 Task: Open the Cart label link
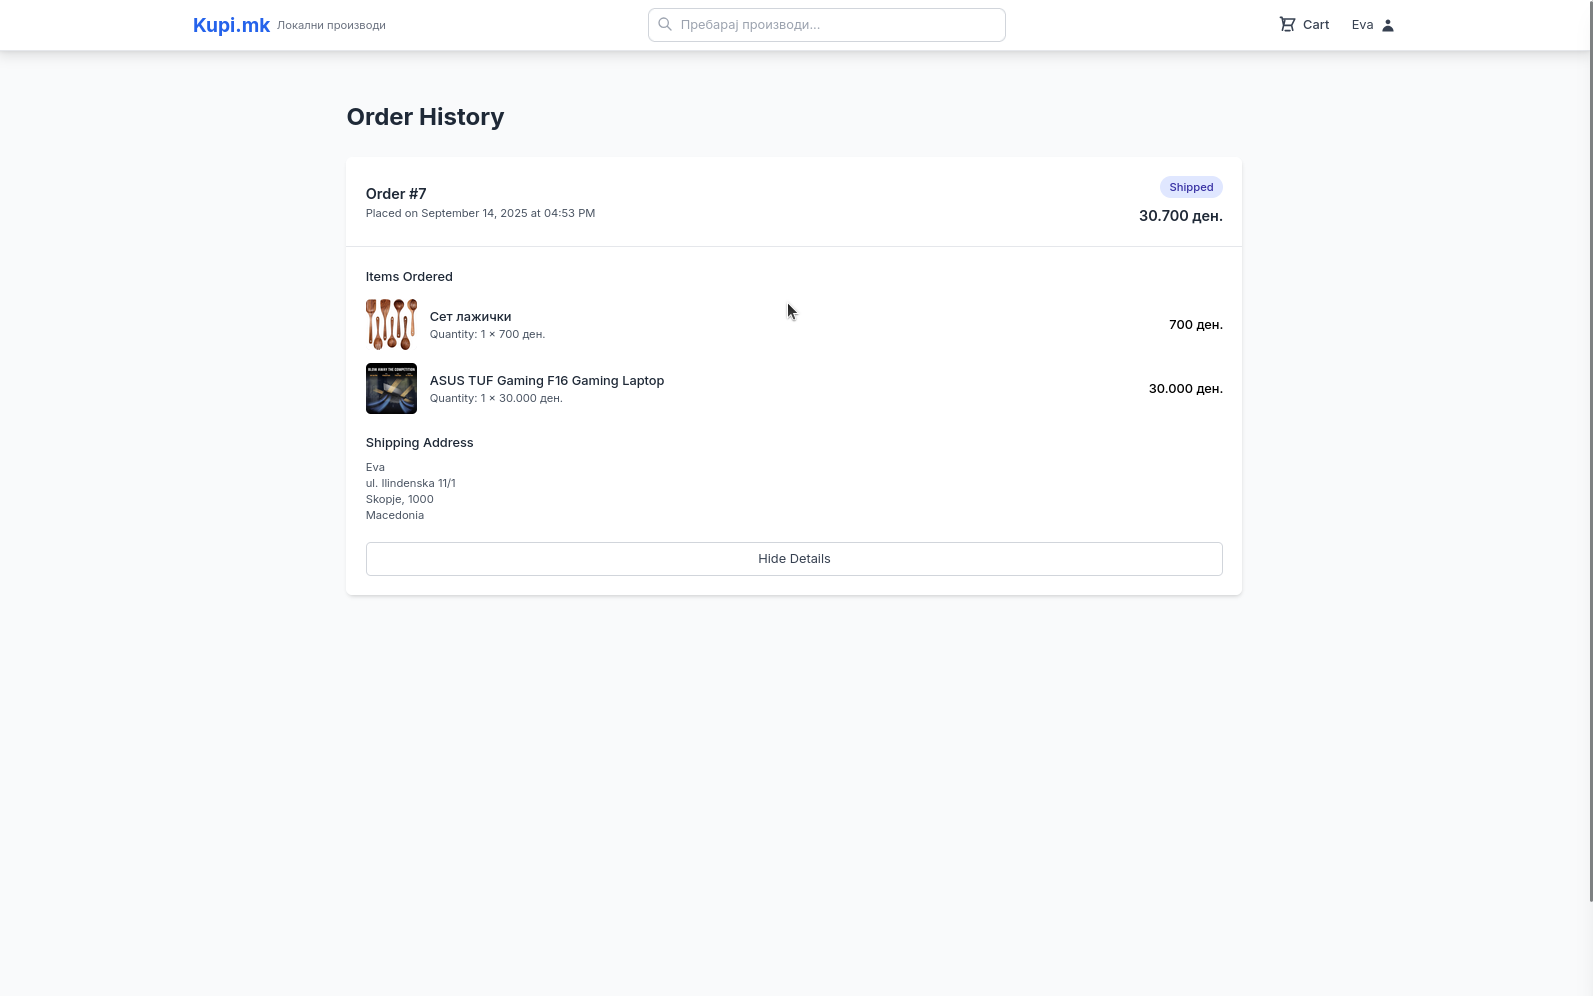(x=1316, y=25)
